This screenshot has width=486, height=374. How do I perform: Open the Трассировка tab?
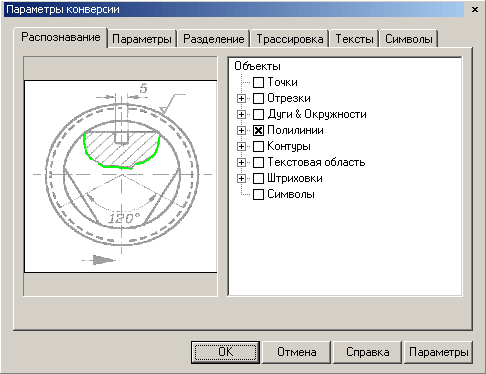point(290,39)
